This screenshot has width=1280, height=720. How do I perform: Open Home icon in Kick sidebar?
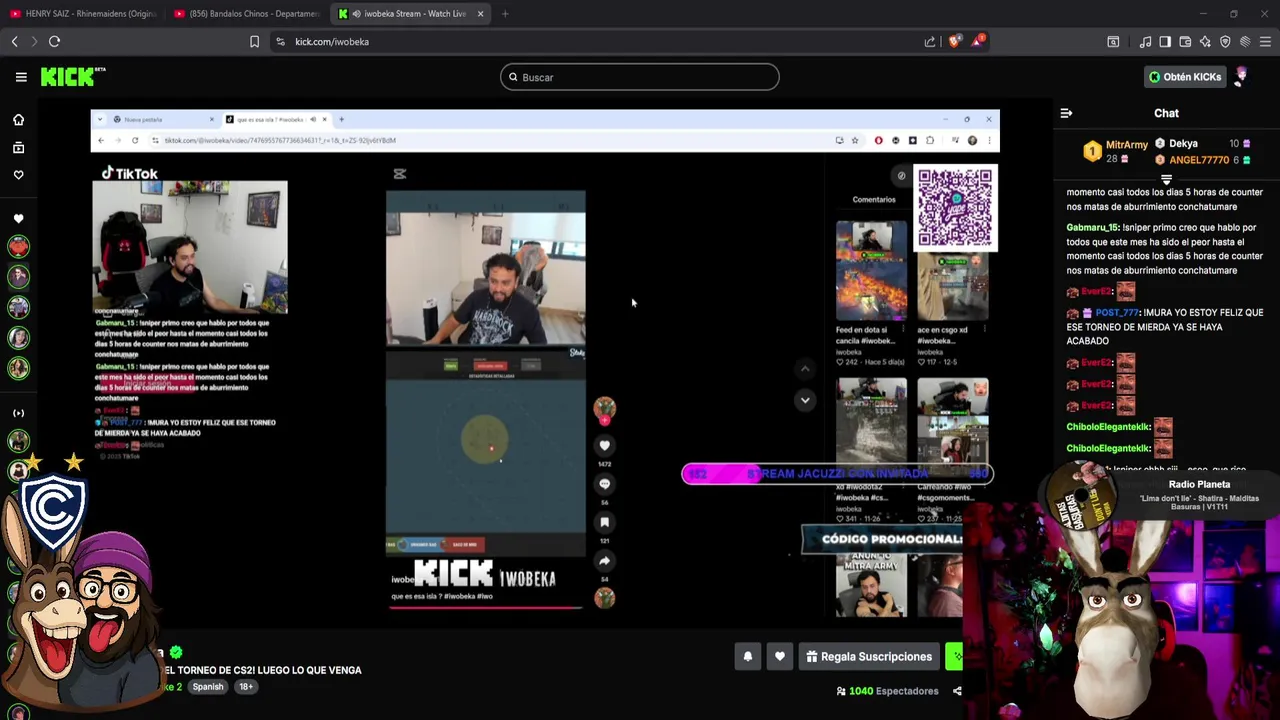coord(18,120)
